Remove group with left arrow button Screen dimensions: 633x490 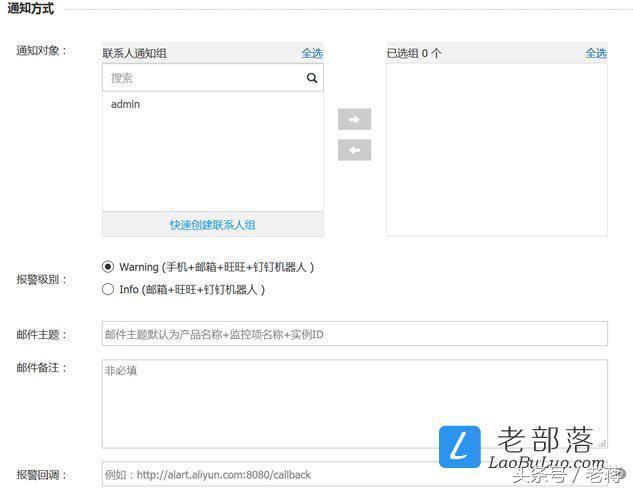[x=354, y=150]
